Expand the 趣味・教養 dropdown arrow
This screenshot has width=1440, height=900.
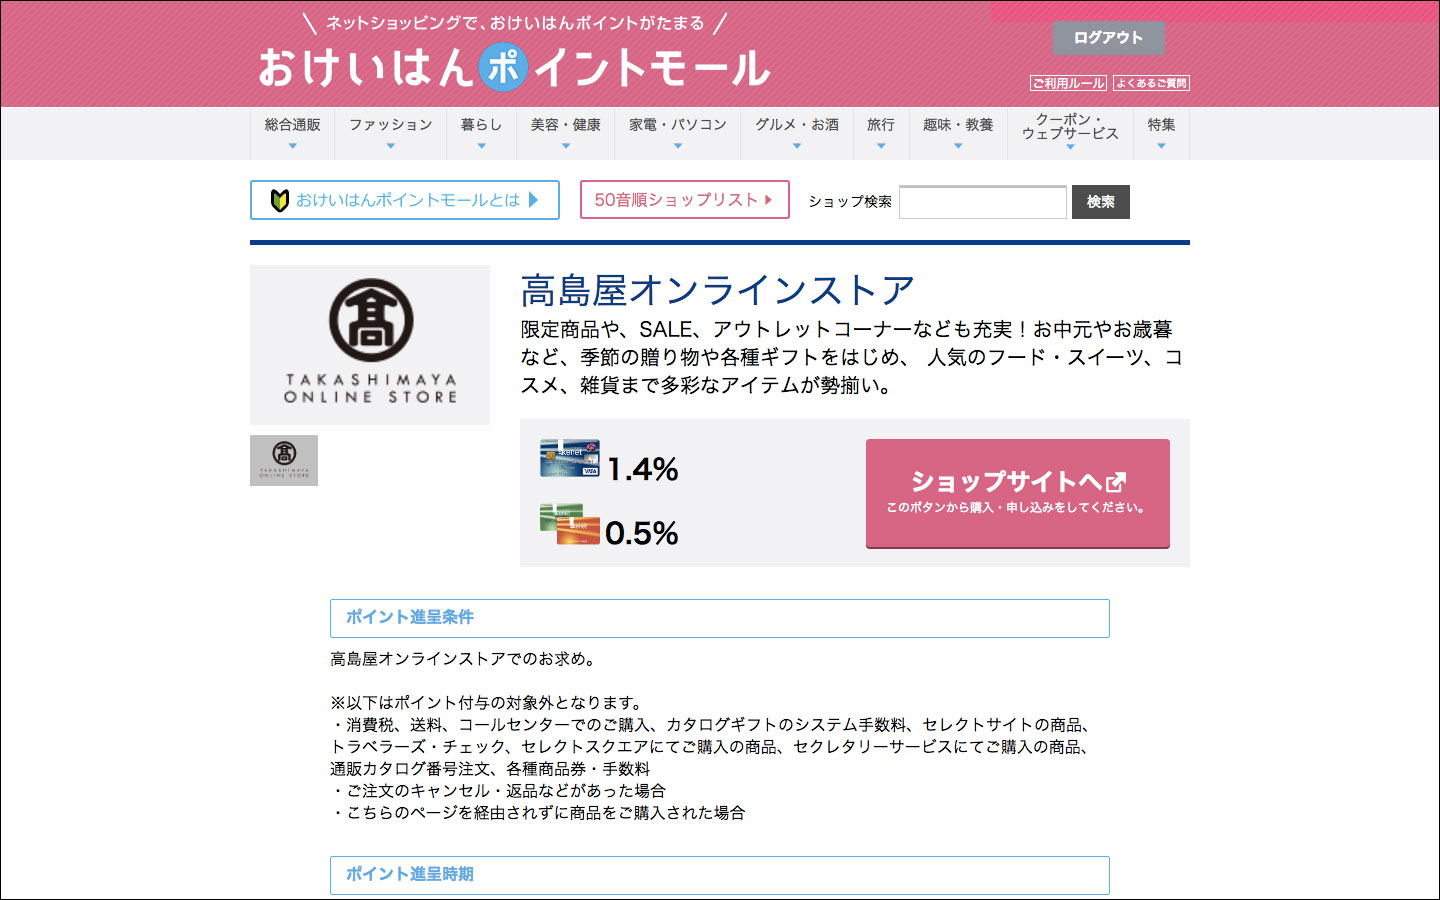[958, 146]
